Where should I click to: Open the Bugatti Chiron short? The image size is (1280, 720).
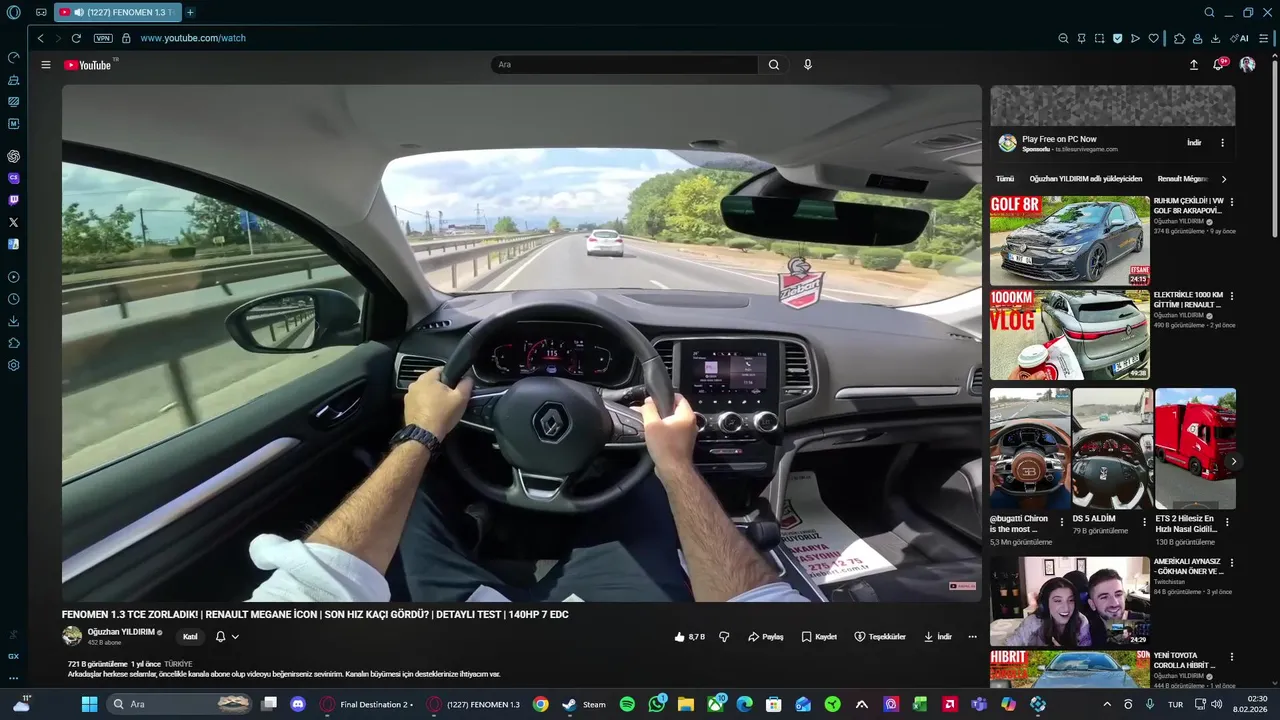(x=1030, y=449)
